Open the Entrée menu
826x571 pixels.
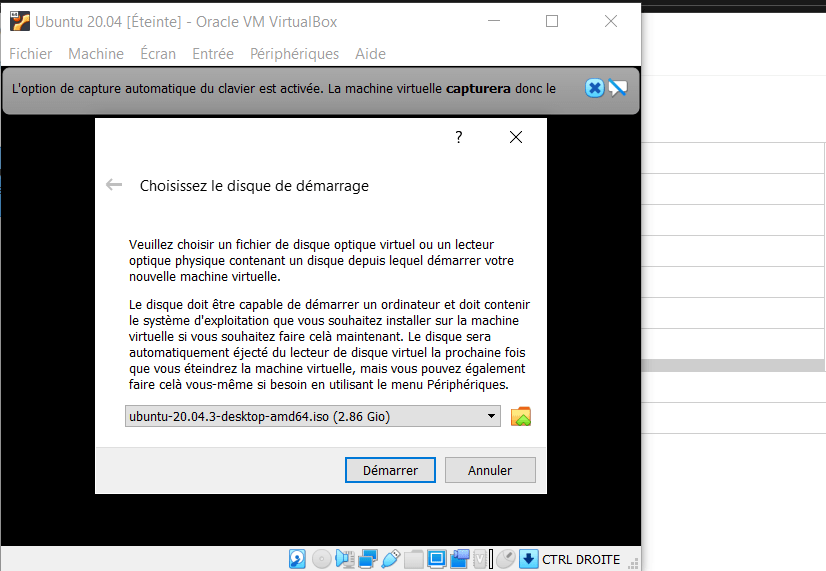213,54
